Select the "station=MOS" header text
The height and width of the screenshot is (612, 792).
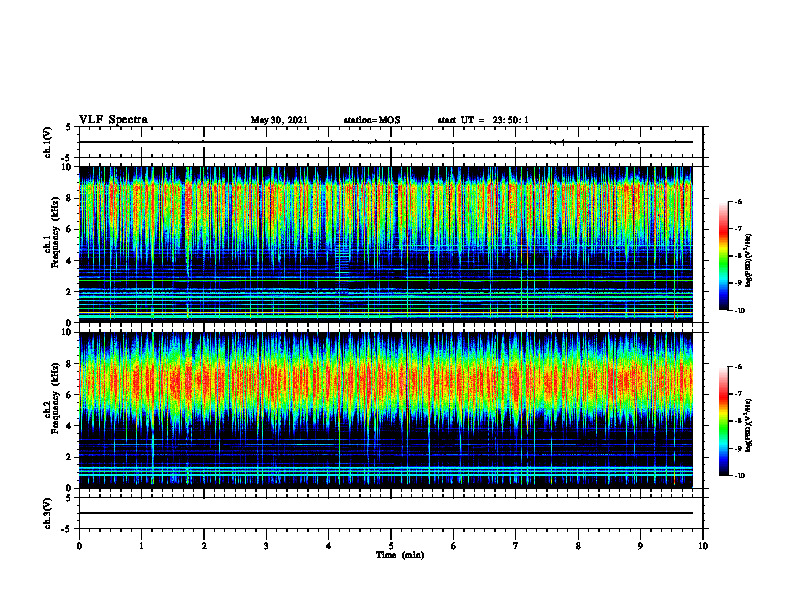pos(372,120)
